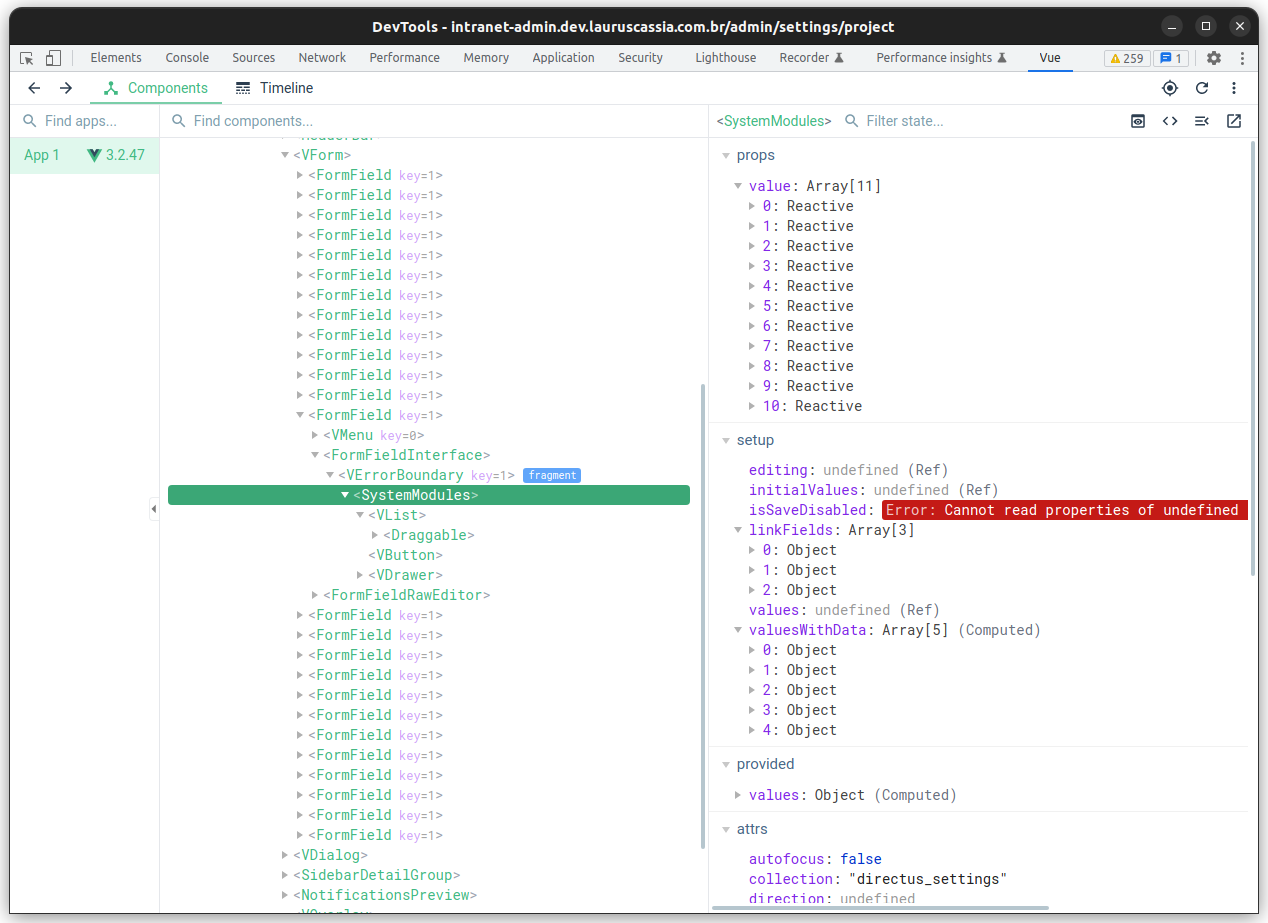Select the Vue panel tab
Screen dimensions: 1268x923
[x=1050, y=58]
